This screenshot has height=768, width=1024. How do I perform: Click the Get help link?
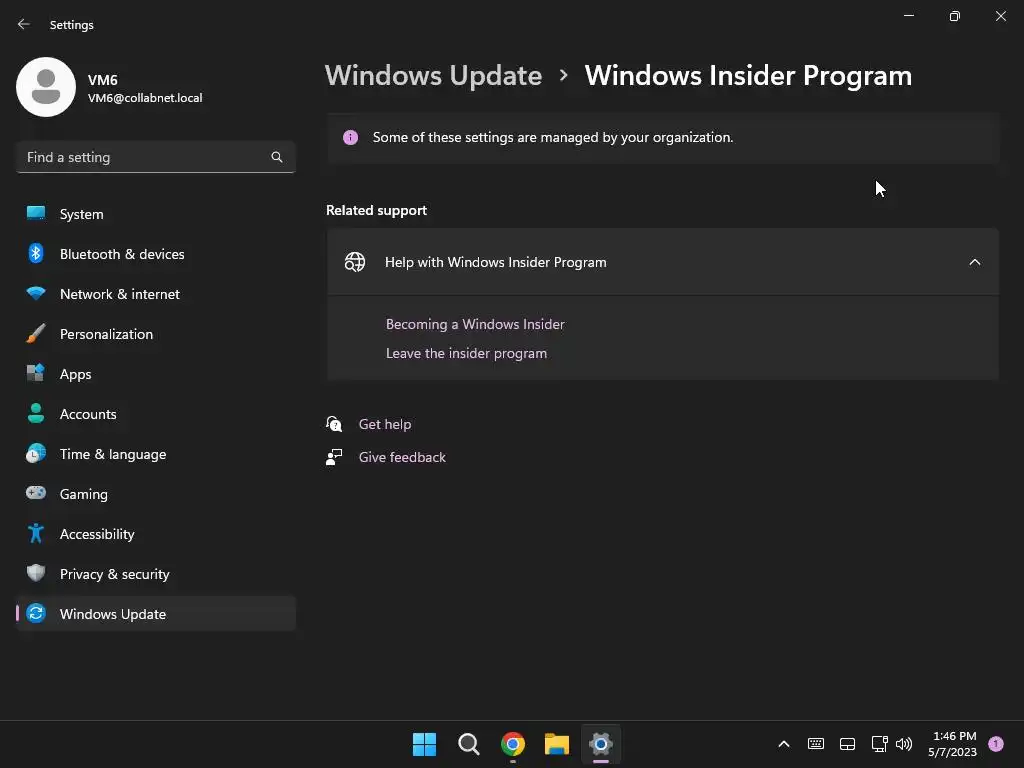point(385,424)
